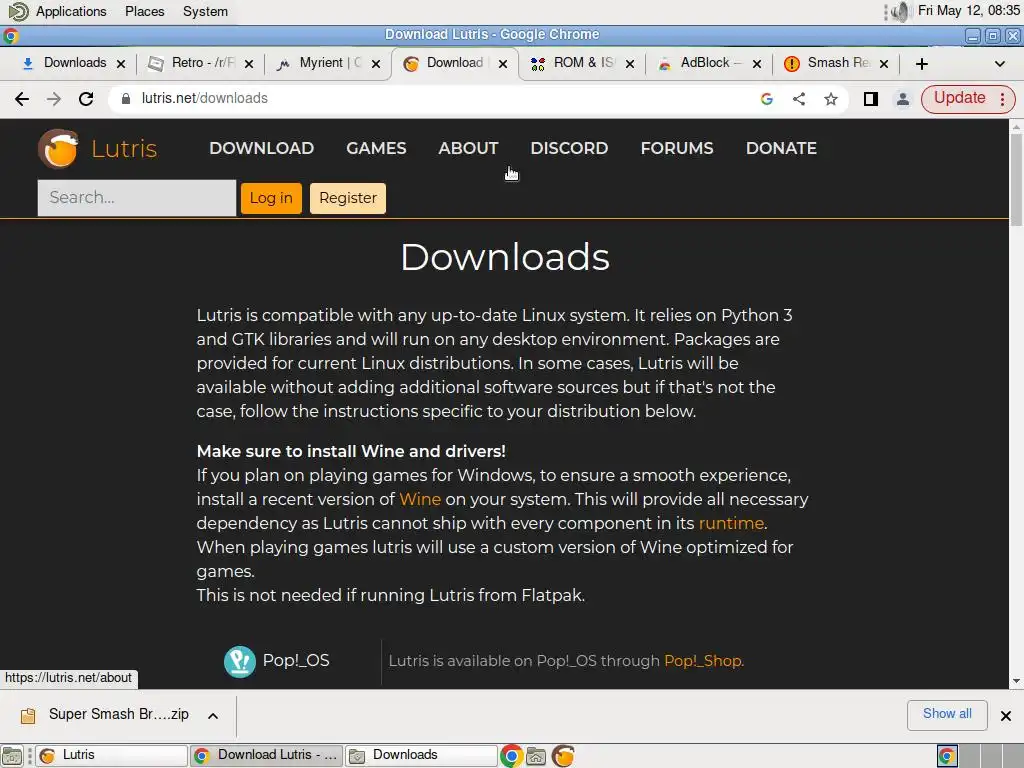The height and width of the screenshot is (768, 1024).
Task: Open the System menu
Action: (205, 12)
